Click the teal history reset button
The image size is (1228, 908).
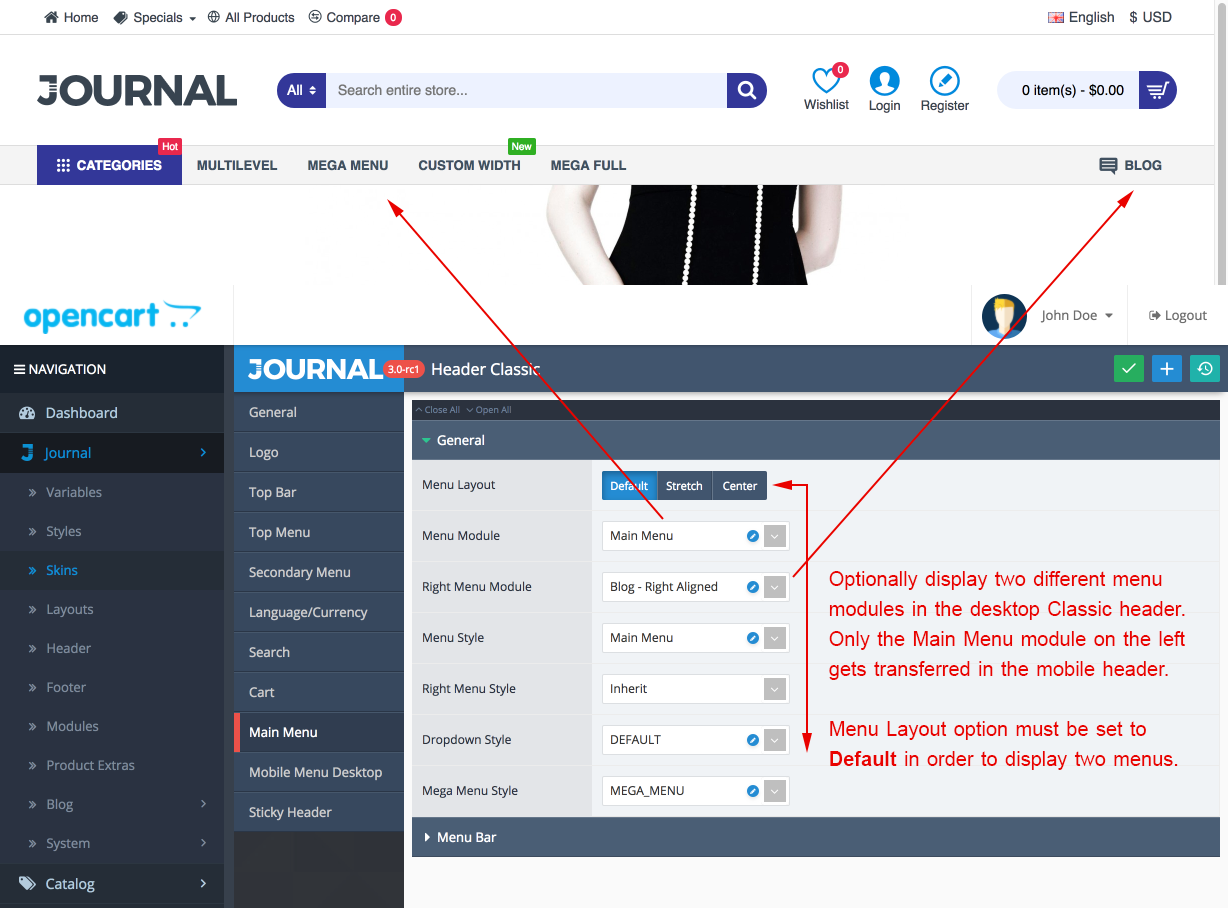tap(1205, 368)
